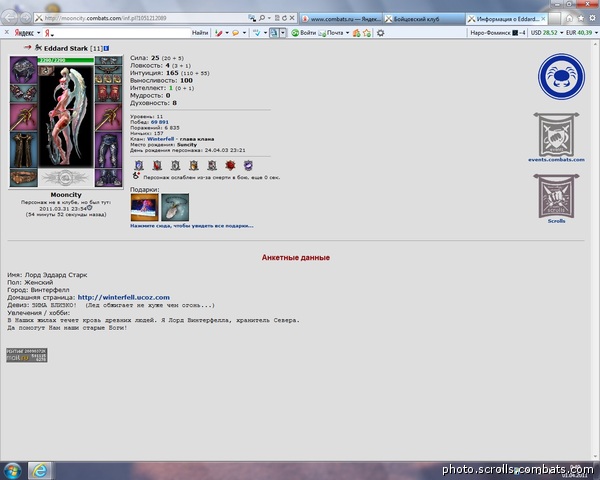Click the clock icon next to last-seen time
This screenshot has height=480, width=600.
89,207
